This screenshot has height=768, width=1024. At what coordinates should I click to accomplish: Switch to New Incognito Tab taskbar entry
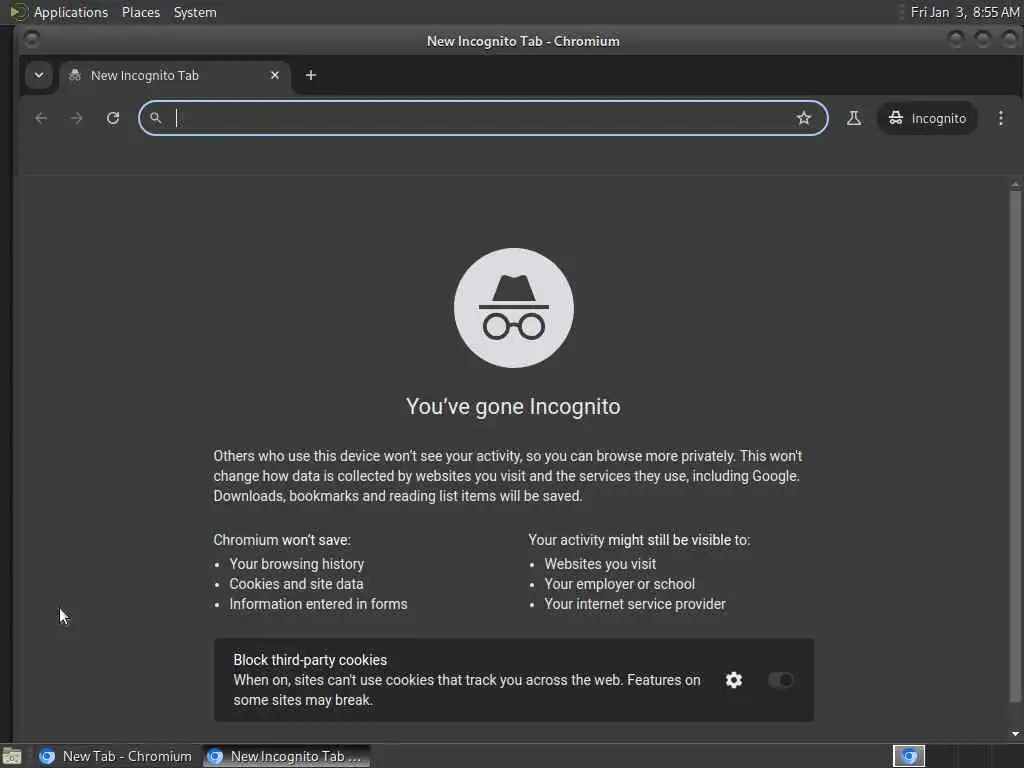[286, 756]
